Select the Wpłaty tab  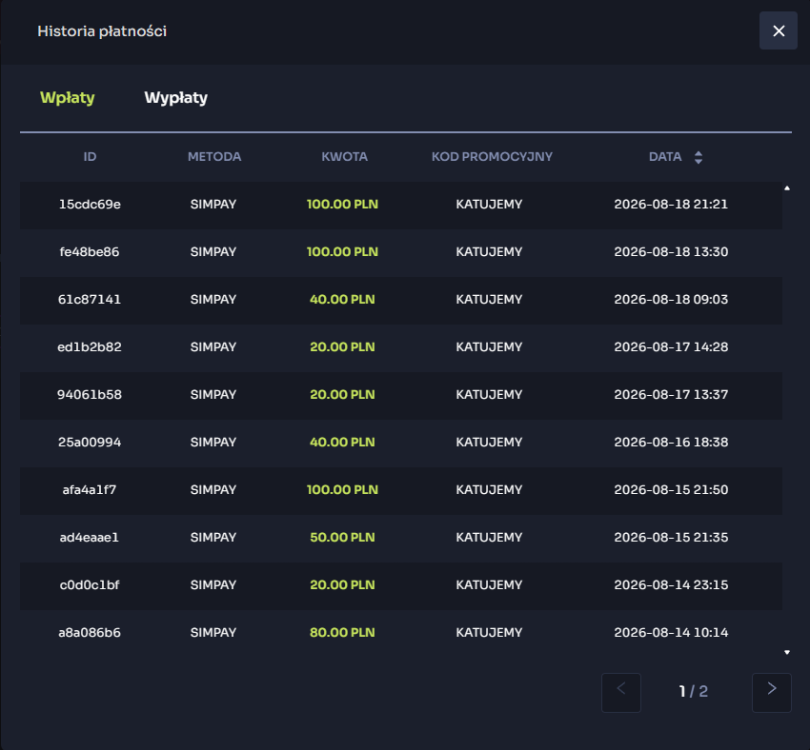point(67,98)
